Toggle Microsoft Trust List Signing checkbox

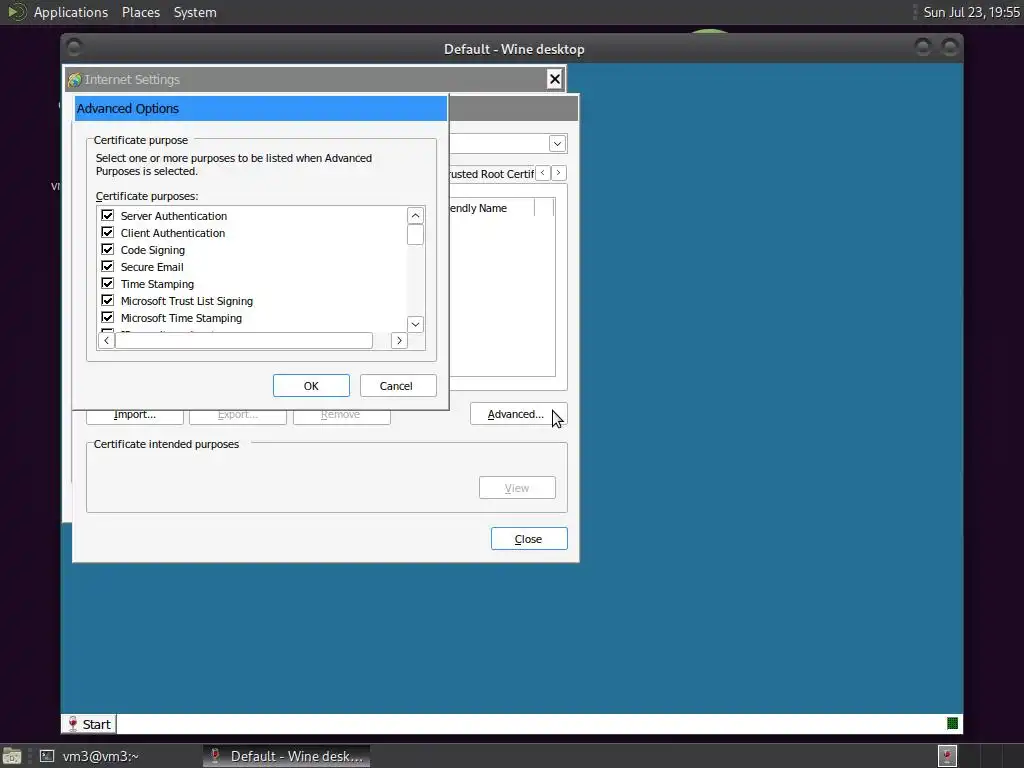(x=108, y=300)
